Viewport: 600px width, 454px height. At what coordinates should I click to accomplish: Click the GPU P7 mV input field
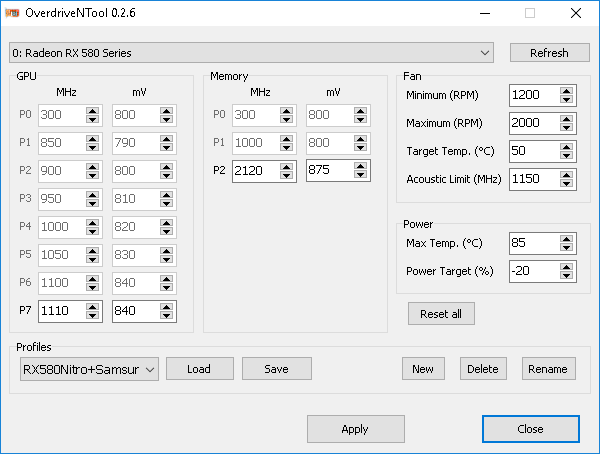pyautogui.click(x=143, y=311)
